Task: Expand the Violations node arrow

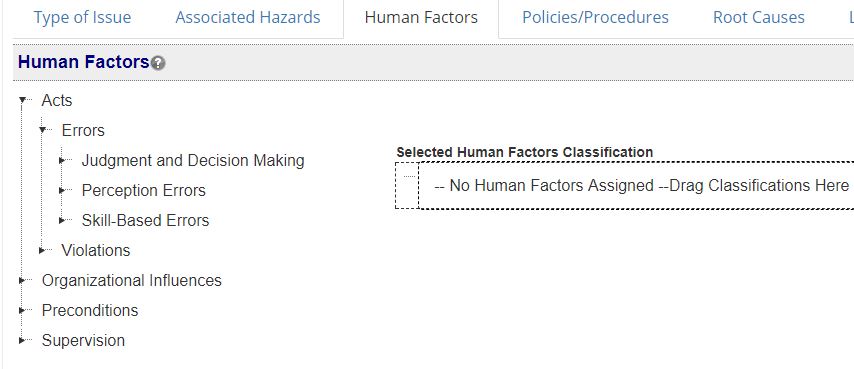Action: tap(42, 250)
